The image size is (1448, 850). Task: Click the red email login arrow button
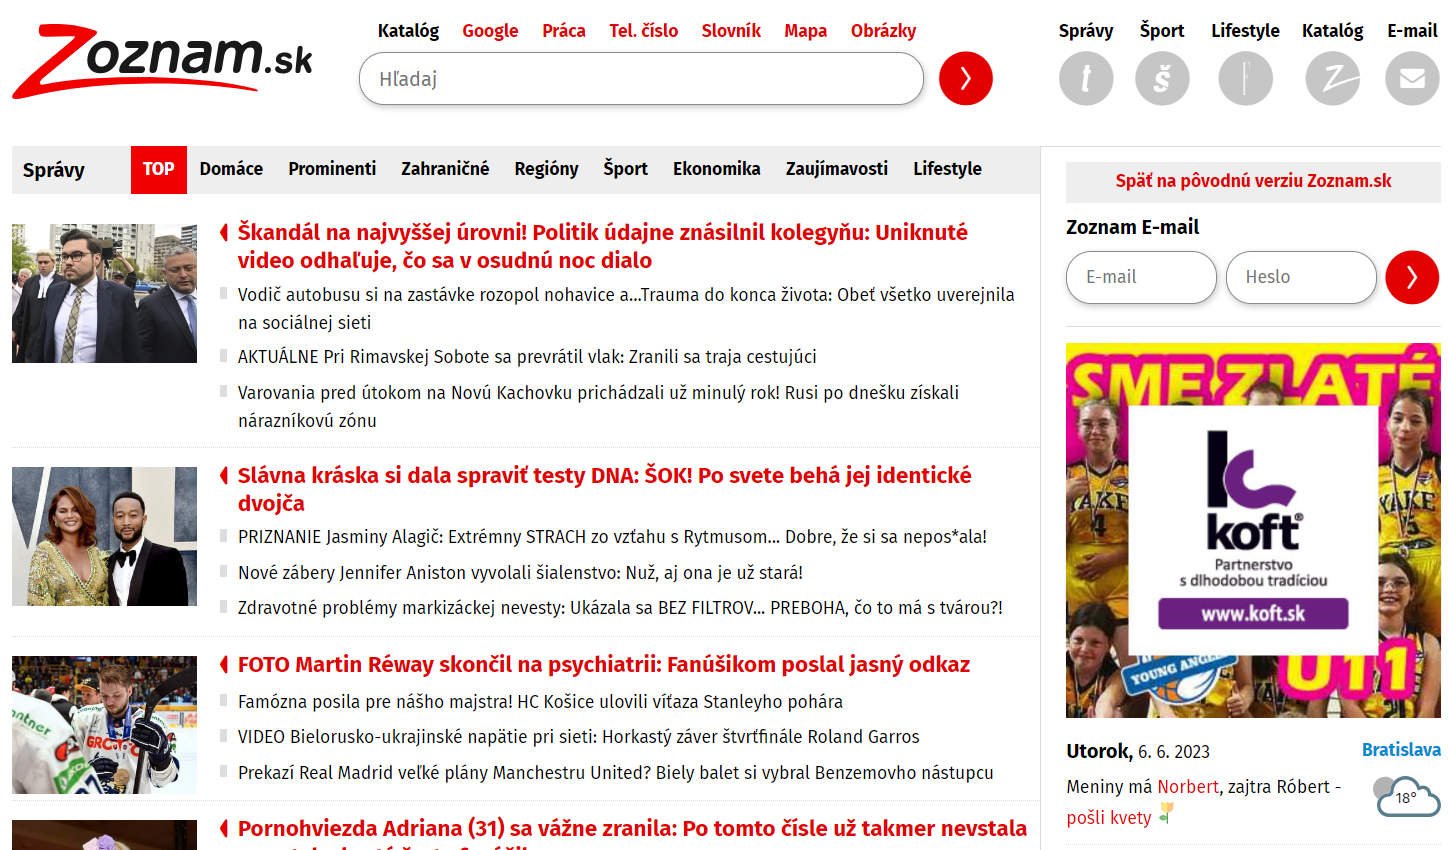(1411, 277)
